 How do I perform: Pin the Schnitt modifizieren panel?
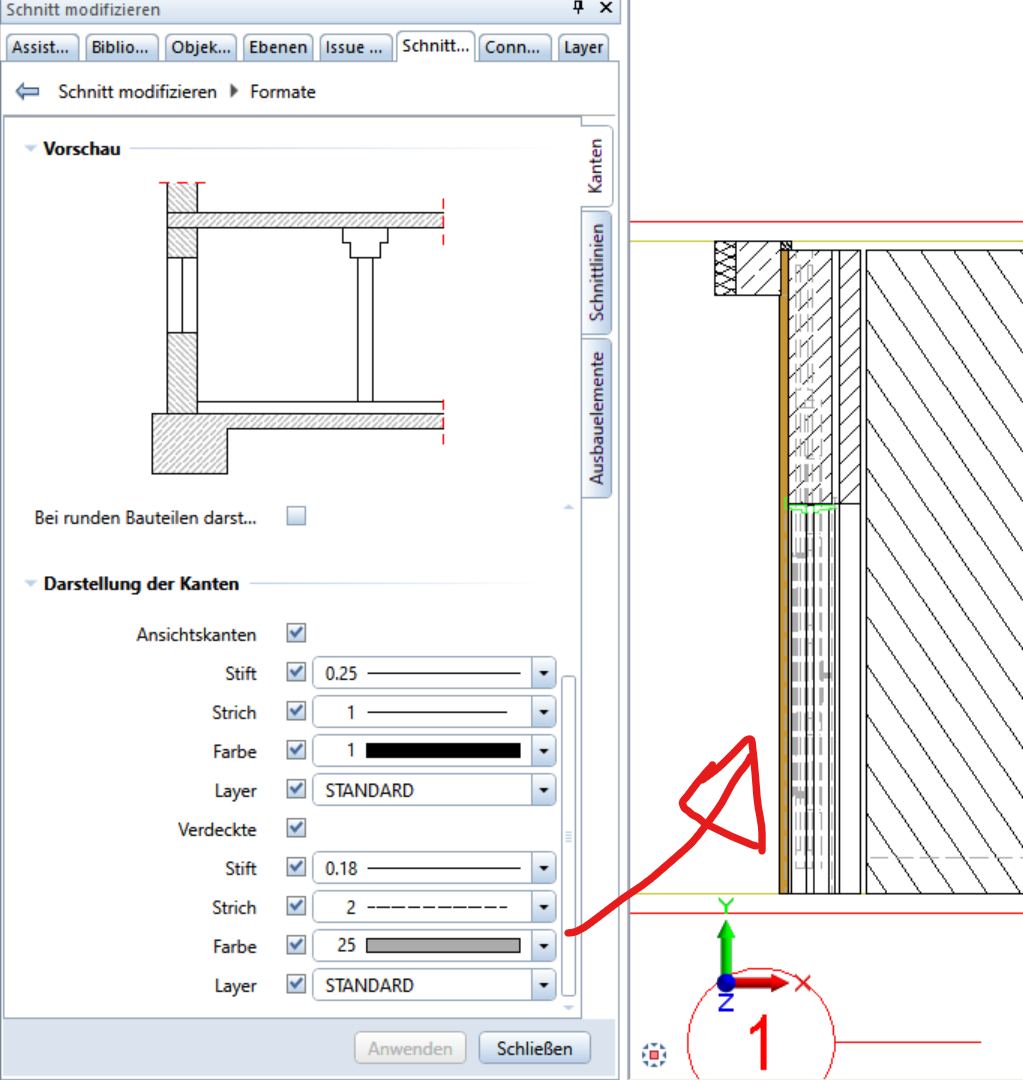[x=578, y=8]
